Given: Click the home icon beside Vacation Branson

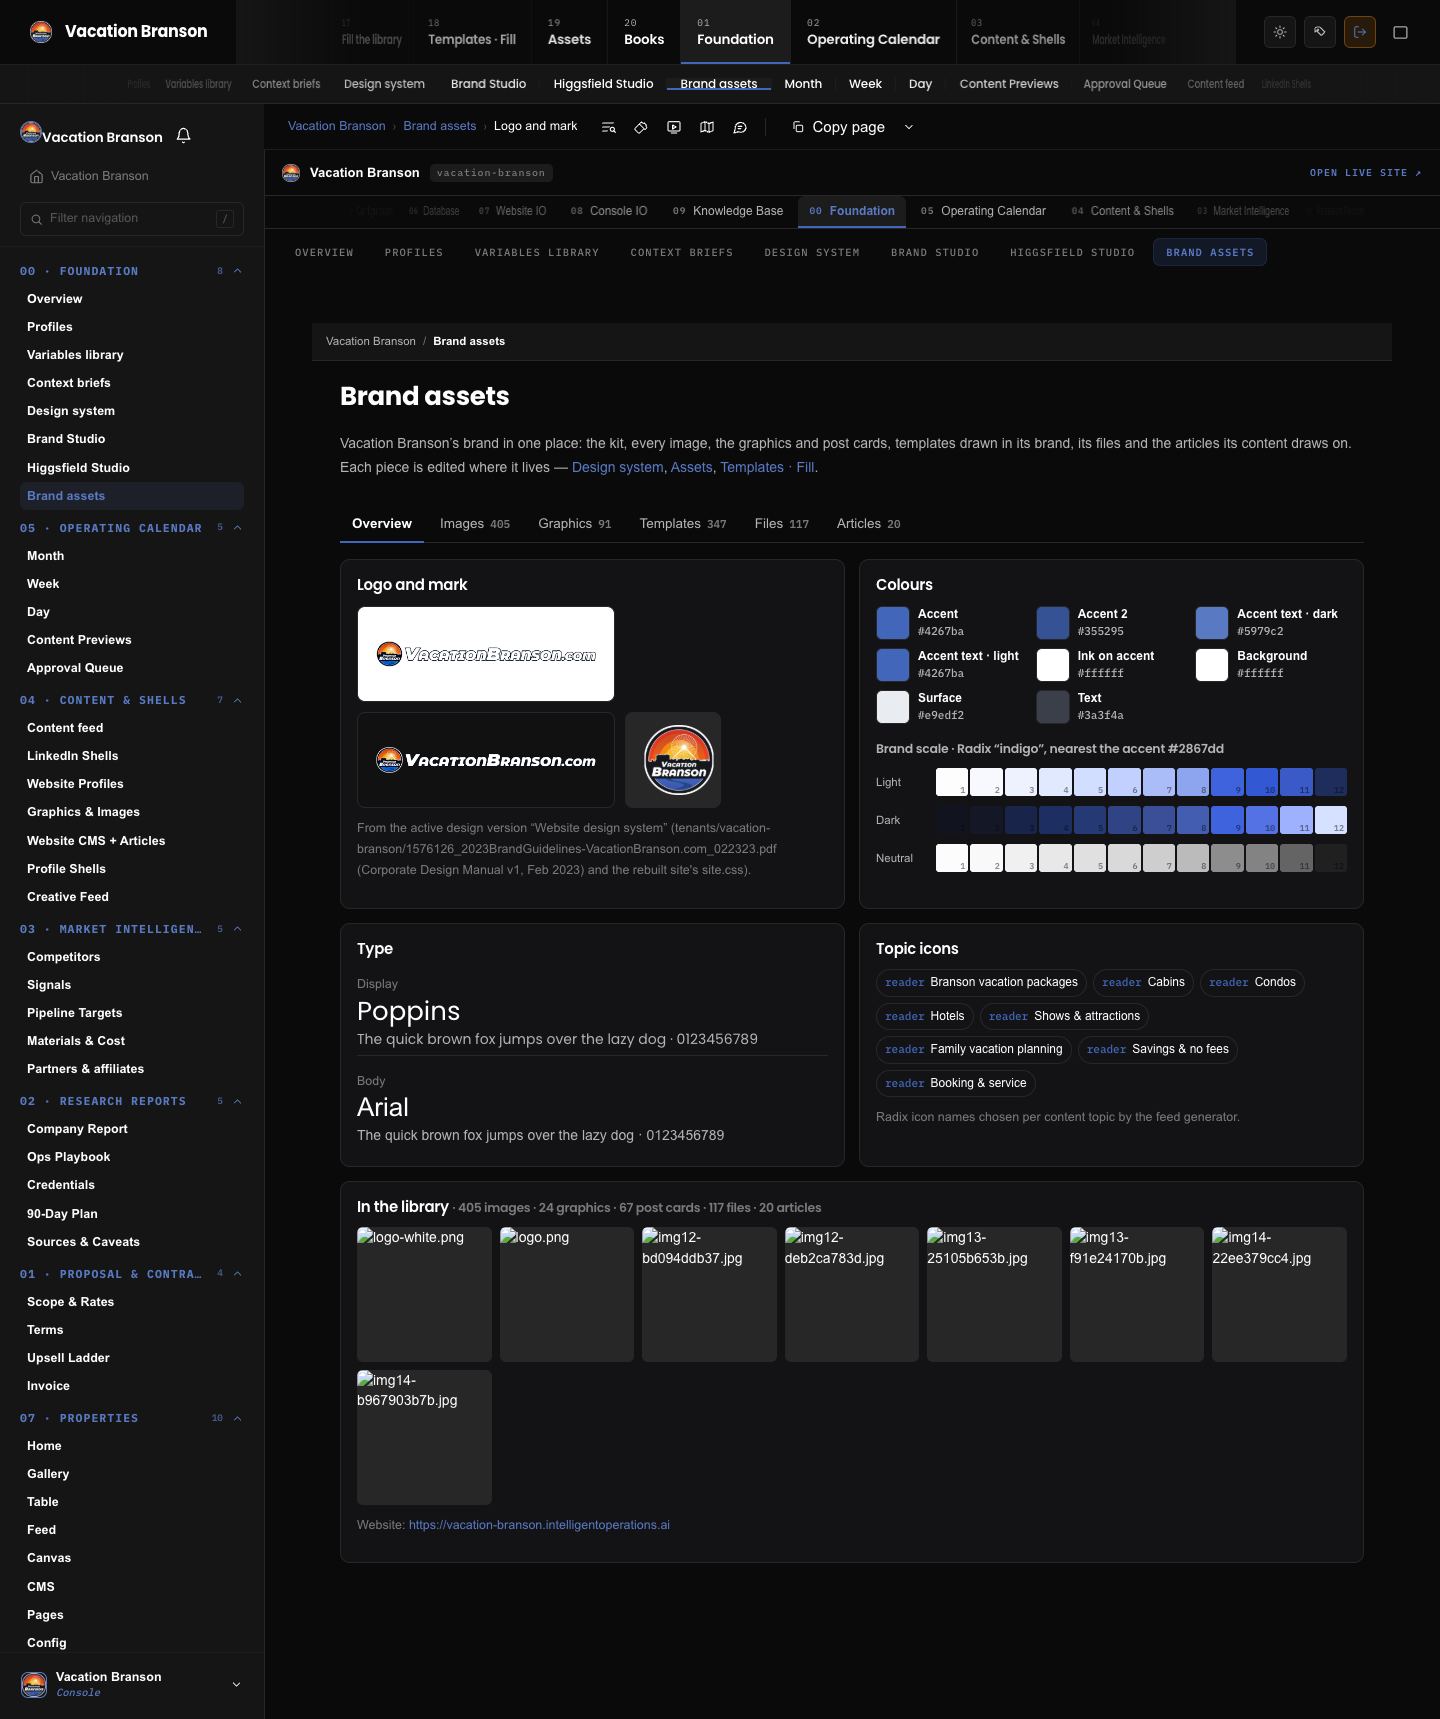Looking at the screenshot, I should click(36, 176).
